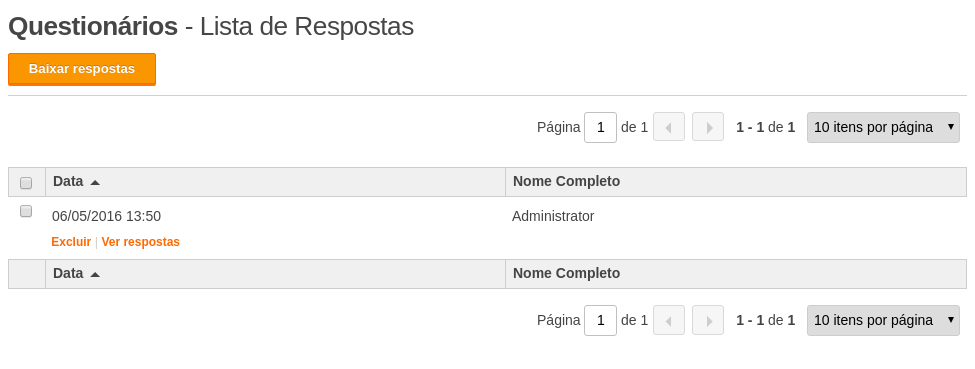975x369 pixels.
Task: Click the sort arrow beside bottom Data header
Action: [x=95, y=274]
